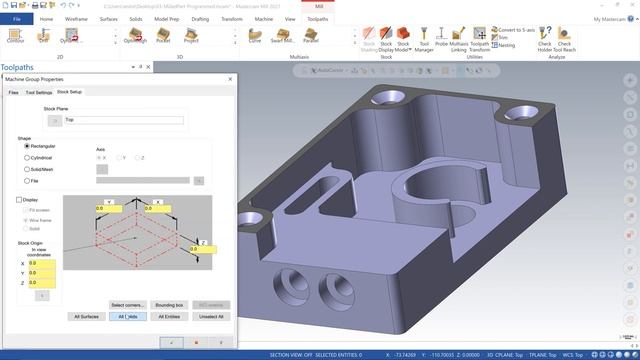Select the Swarf Milling toolpath icon
The image size is (640, 360).
click(x=282, y=36)
